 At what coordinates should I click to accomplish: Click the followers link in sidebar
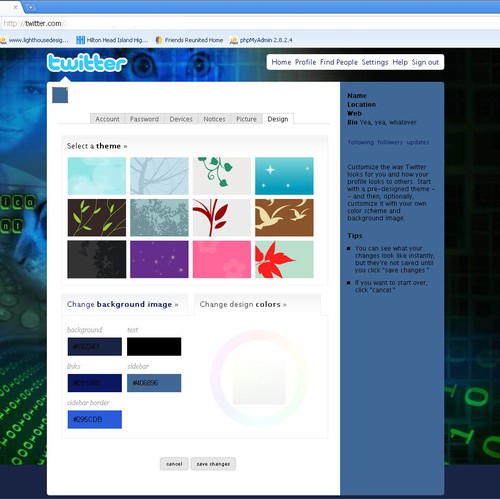coord(390,142)
